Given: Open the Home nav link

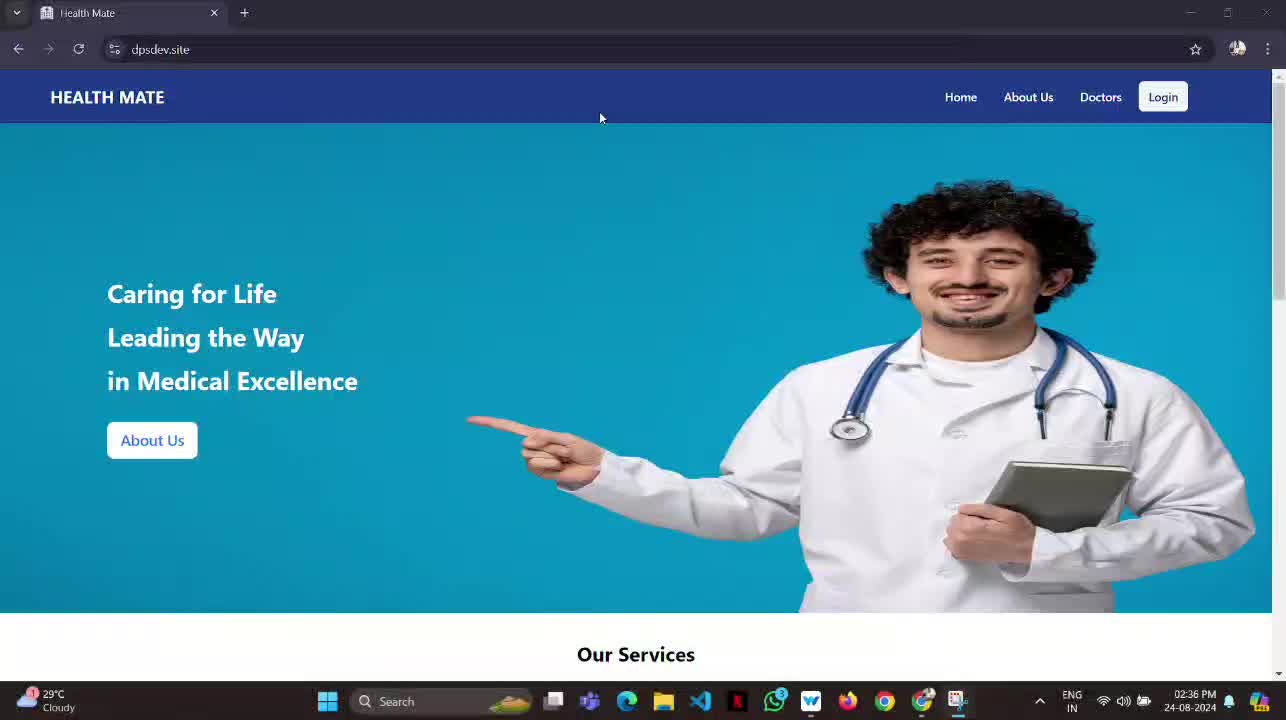Looking at the screenshot, I should click(x=960, y=97).
